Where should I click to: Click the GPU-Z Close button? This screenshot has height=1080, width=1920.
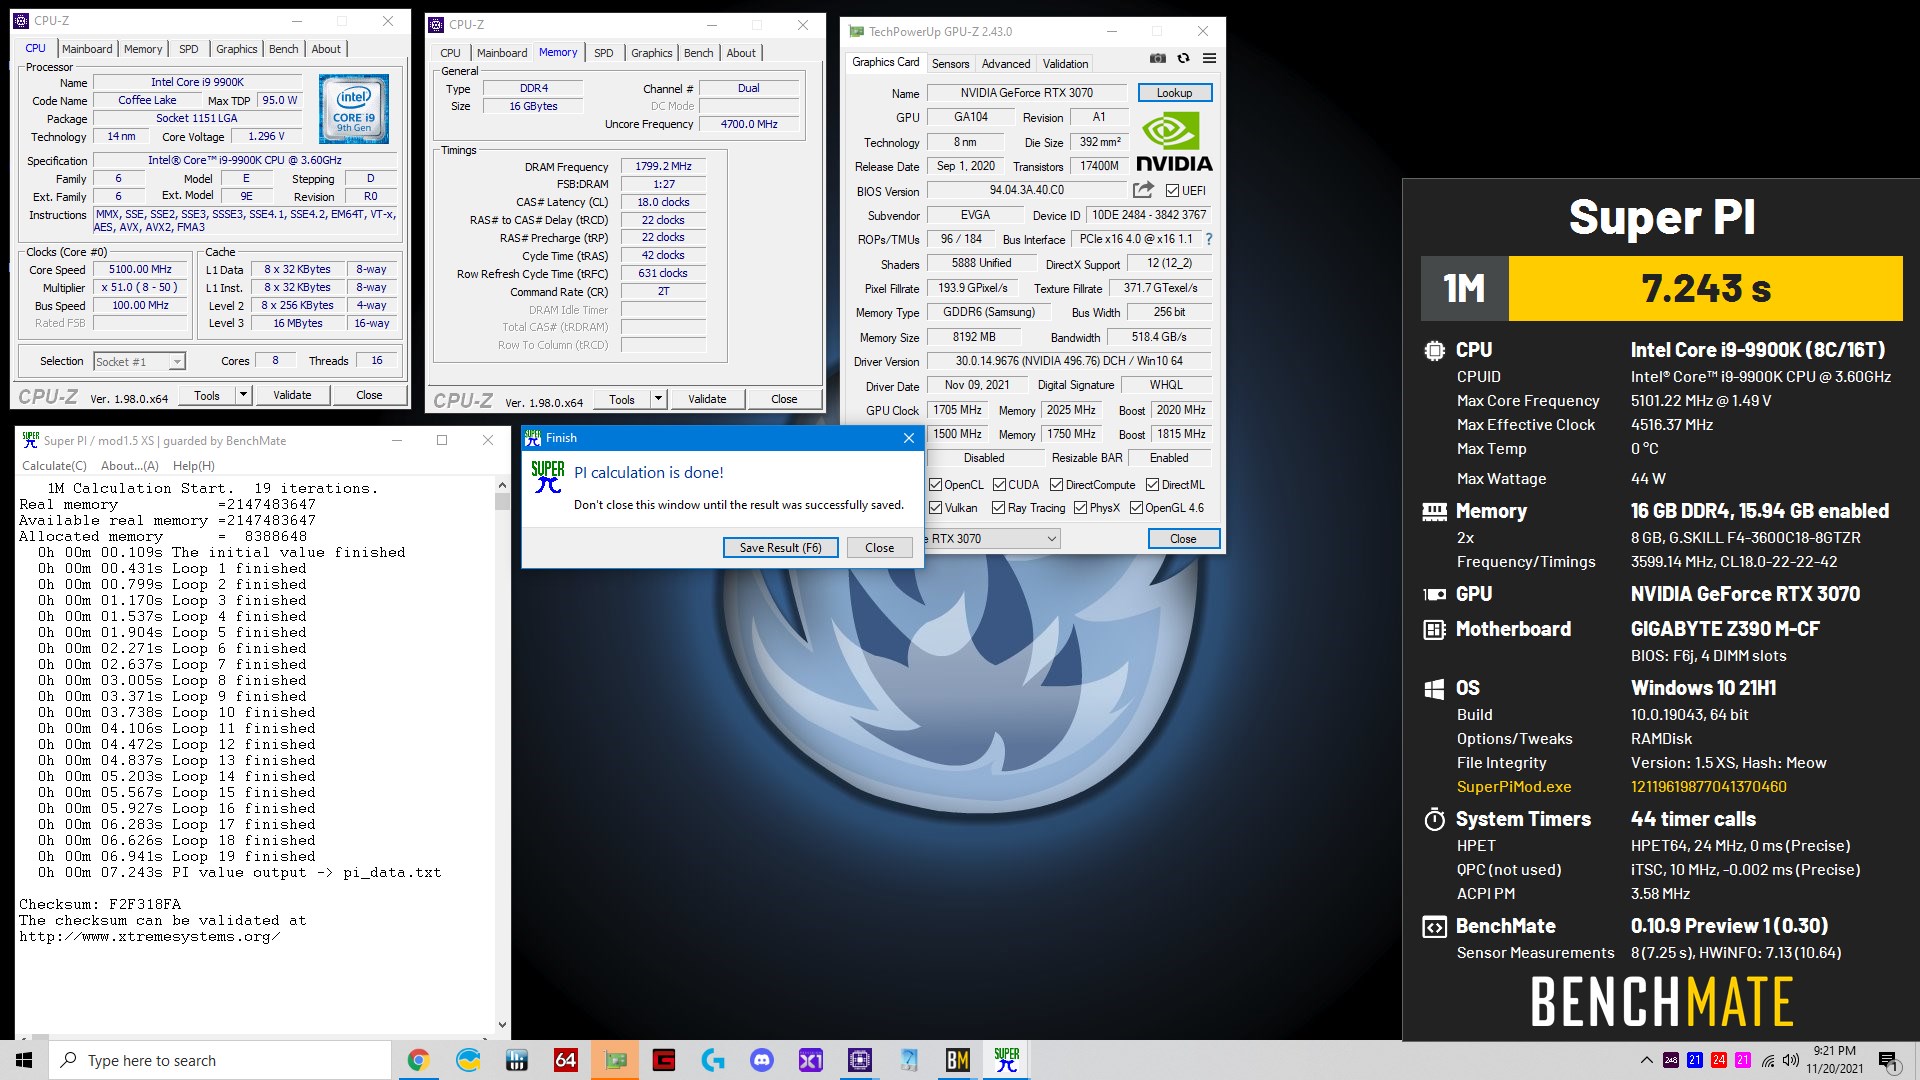(x=1183, y=539)
